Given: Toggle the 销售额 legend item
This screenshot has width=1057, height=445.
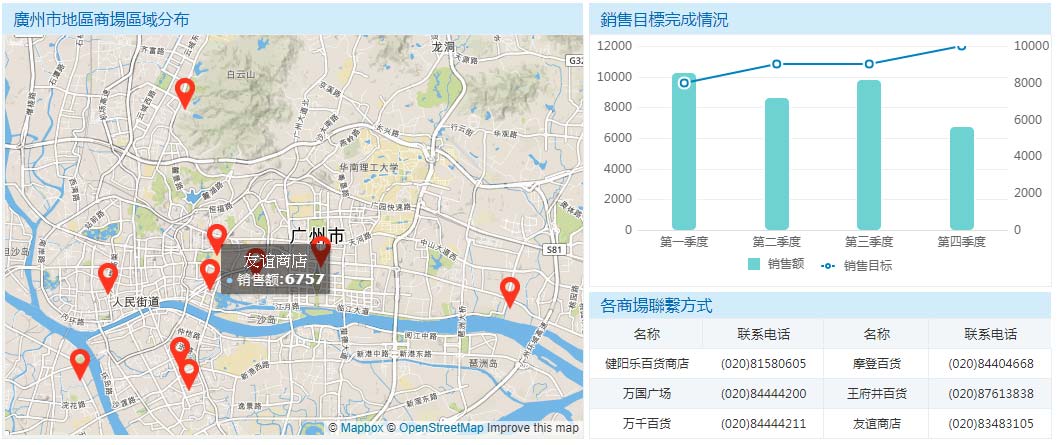Looking at the screenshot, I should click(x=776, y=264).
